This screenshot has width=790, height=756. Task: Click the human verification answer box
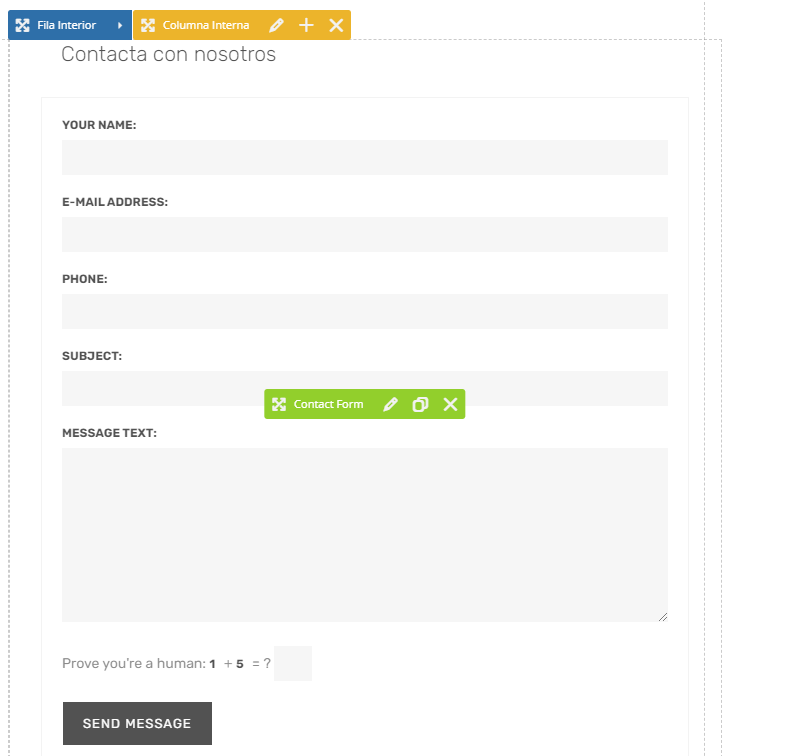click(x=293, y=663)
